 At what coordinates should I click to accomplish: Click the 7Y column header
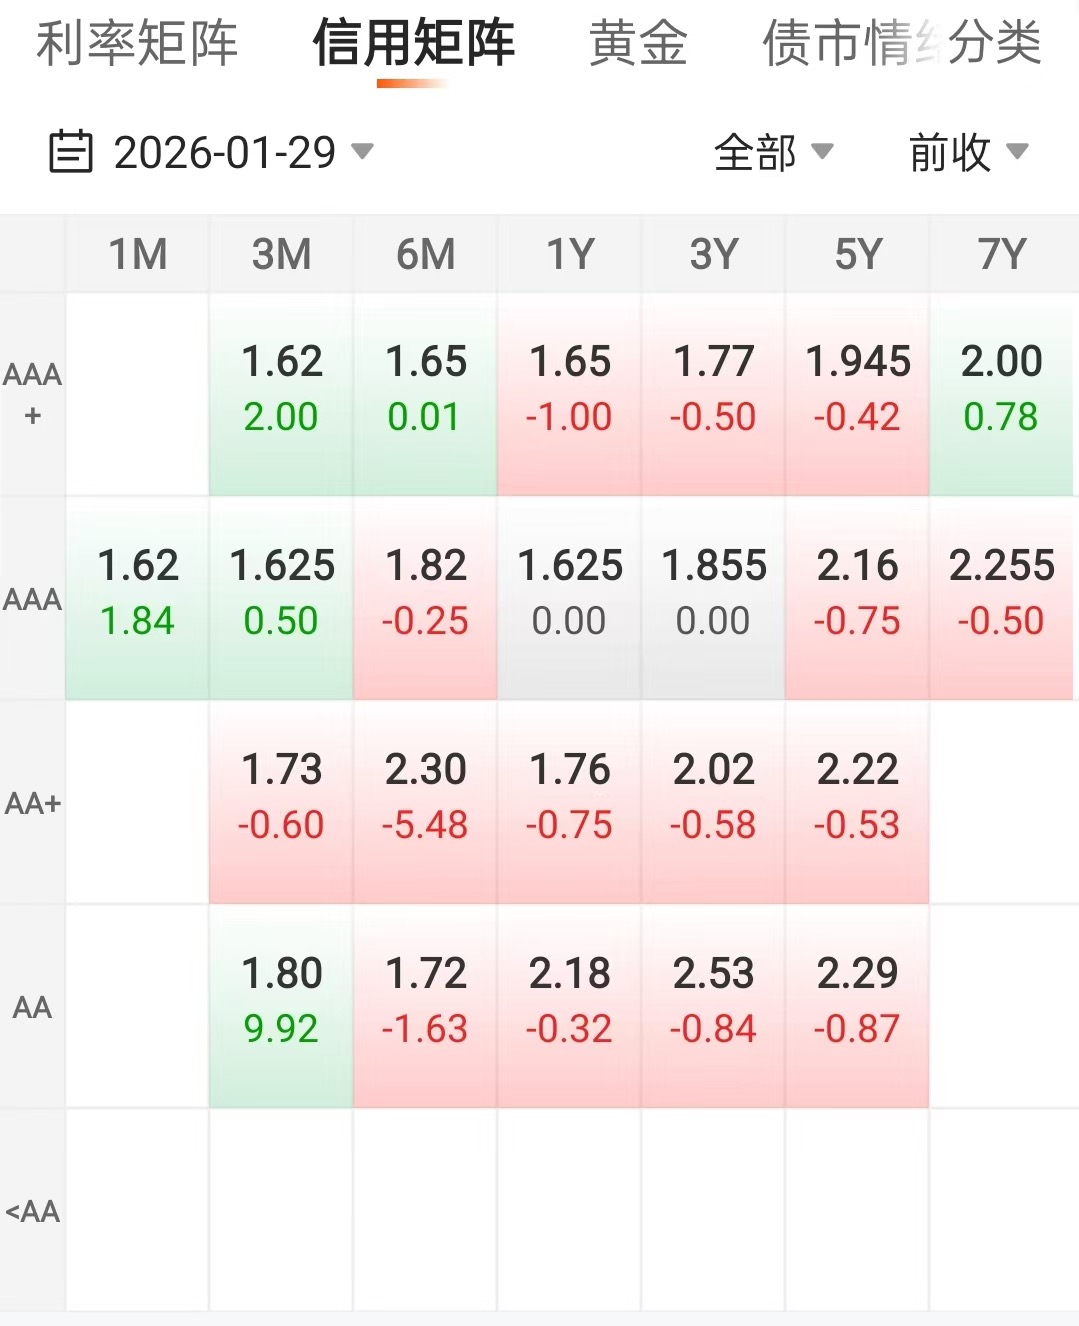[1002, 254]
